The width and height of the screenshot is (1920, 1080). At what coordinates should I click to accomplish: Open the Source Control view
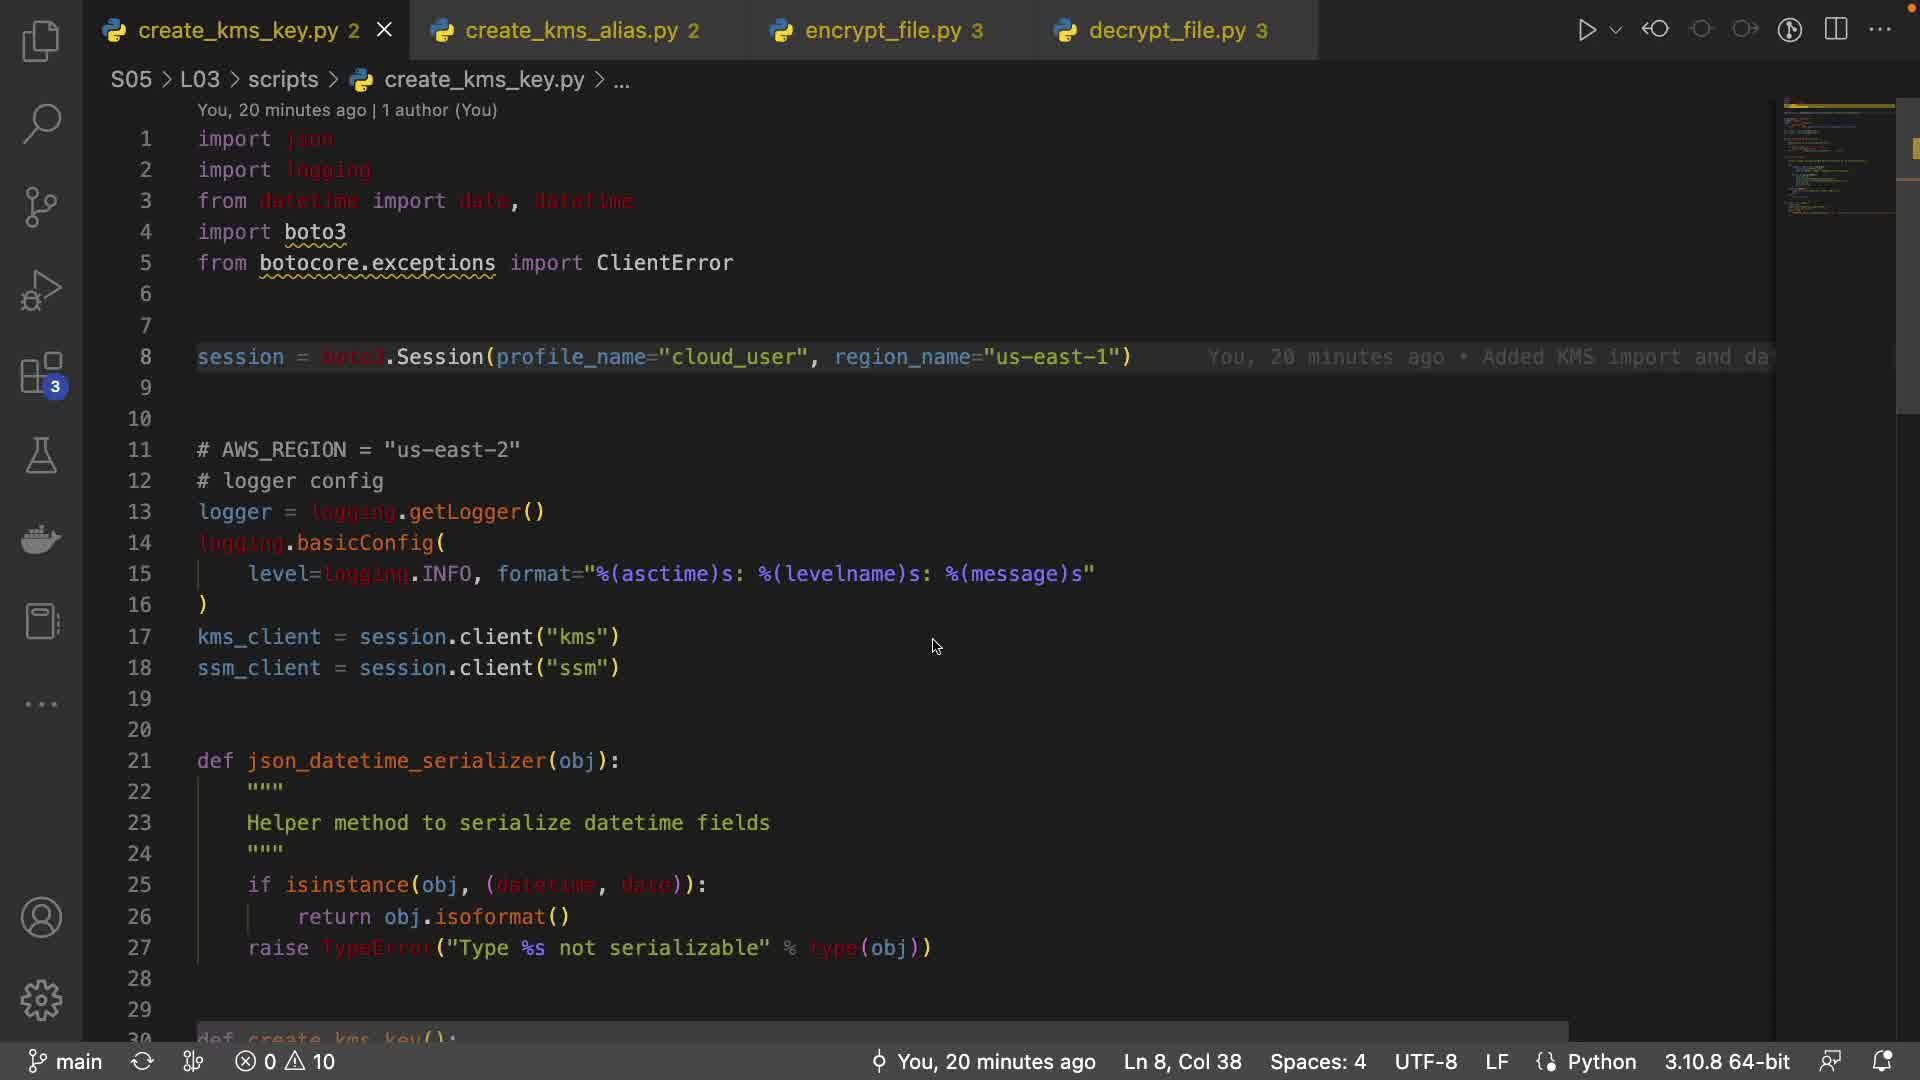pos(41,207)
